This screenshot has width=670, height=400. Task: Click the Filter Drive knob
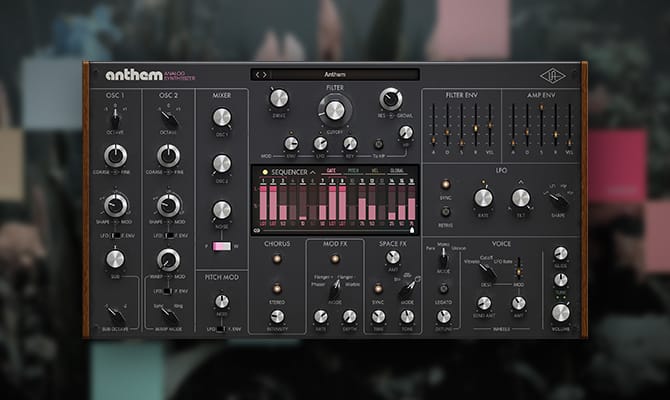[x=279, y=98]
